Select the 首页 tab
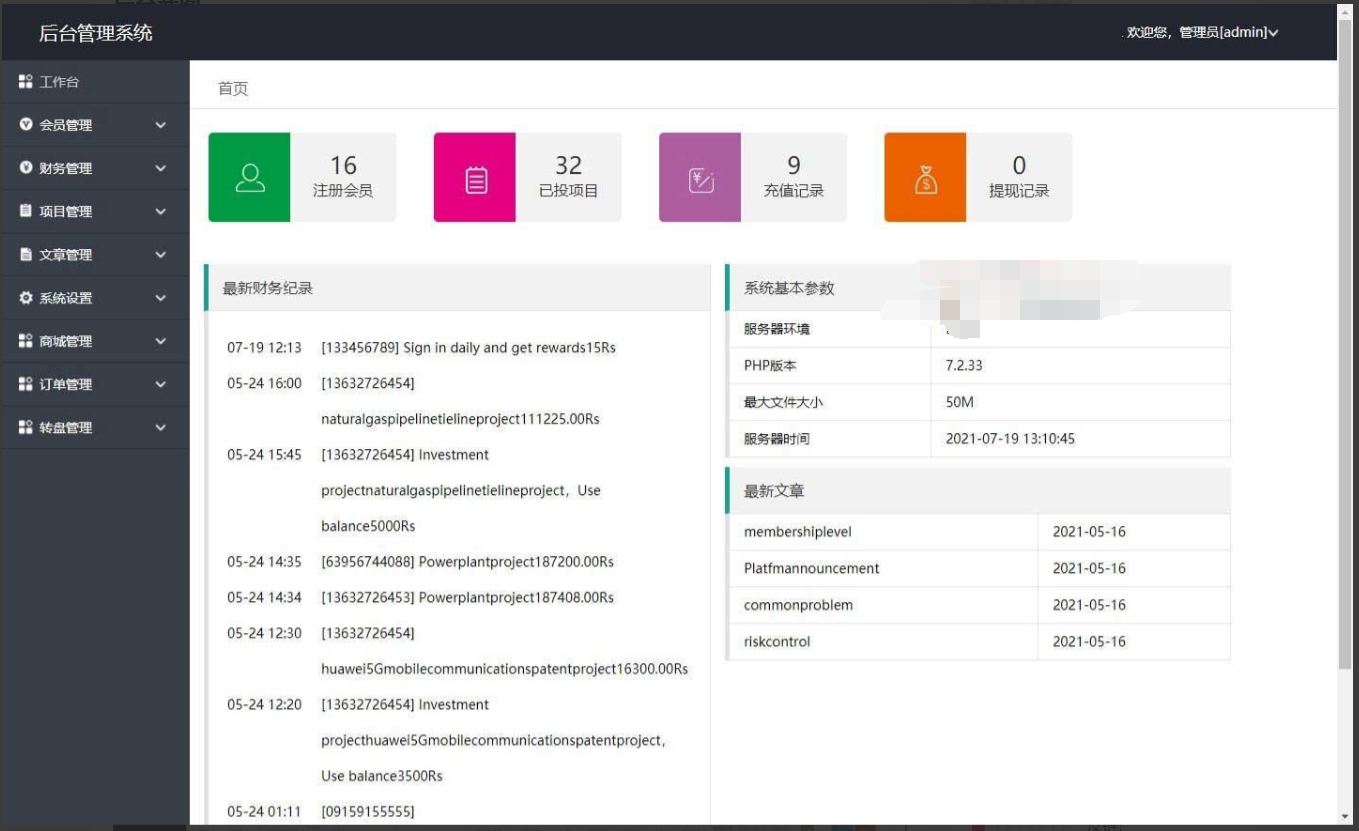1359x831 pixels. [233, 89]
